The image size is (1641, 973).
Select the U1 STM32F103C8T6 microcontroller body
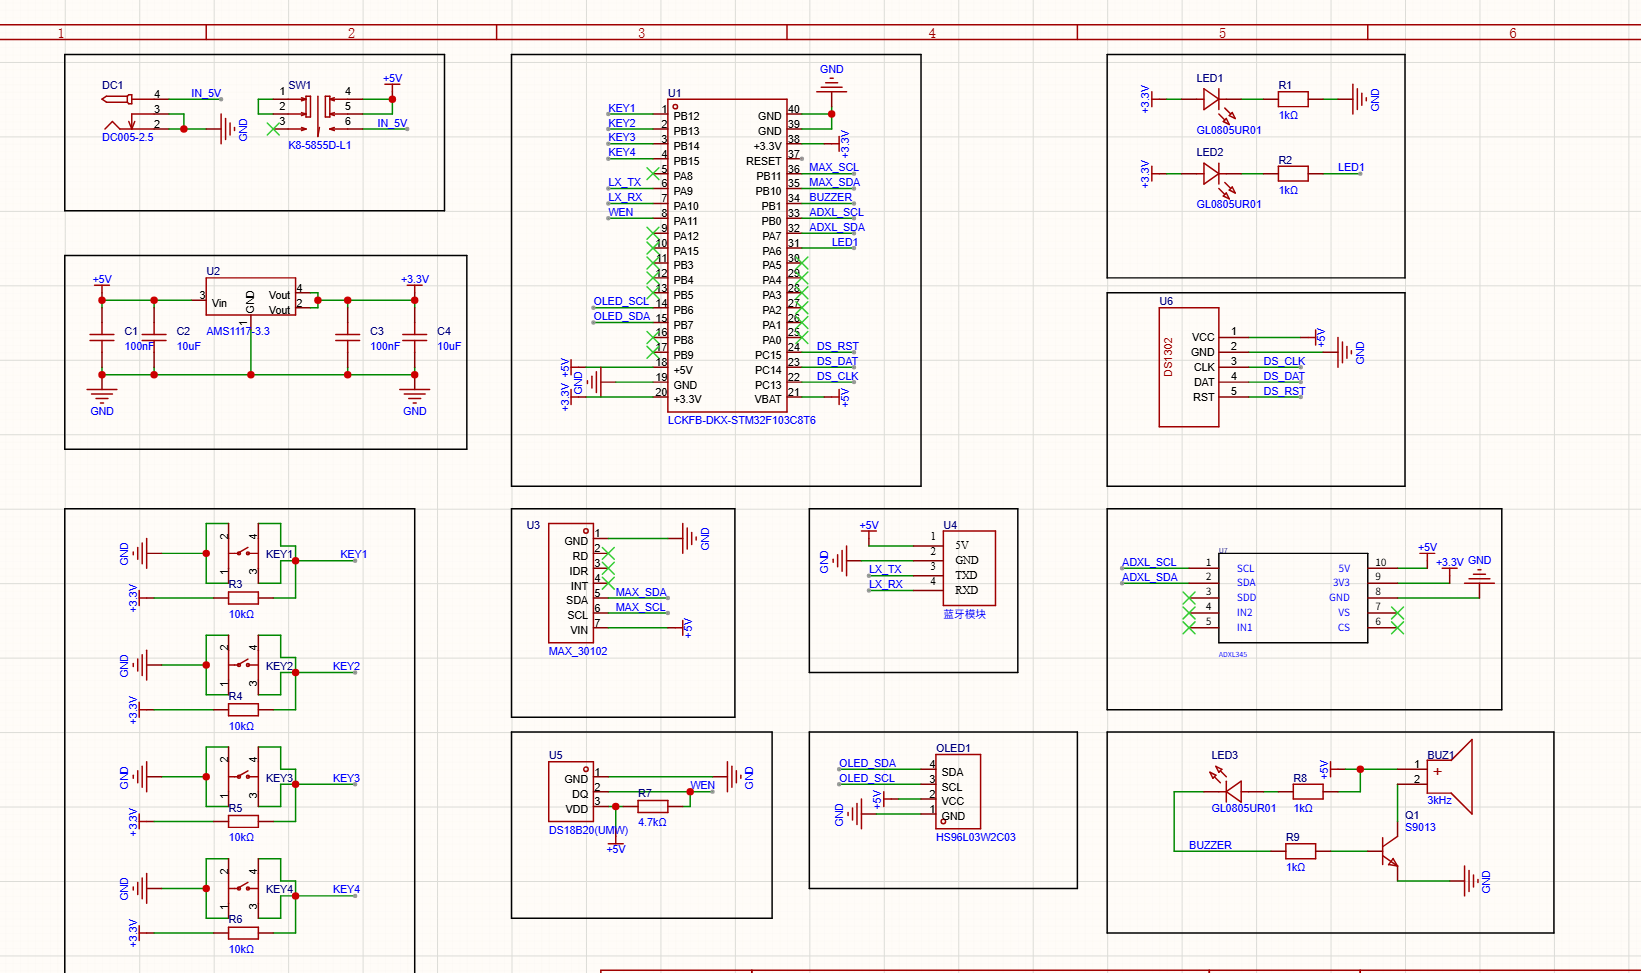[727, 256]
